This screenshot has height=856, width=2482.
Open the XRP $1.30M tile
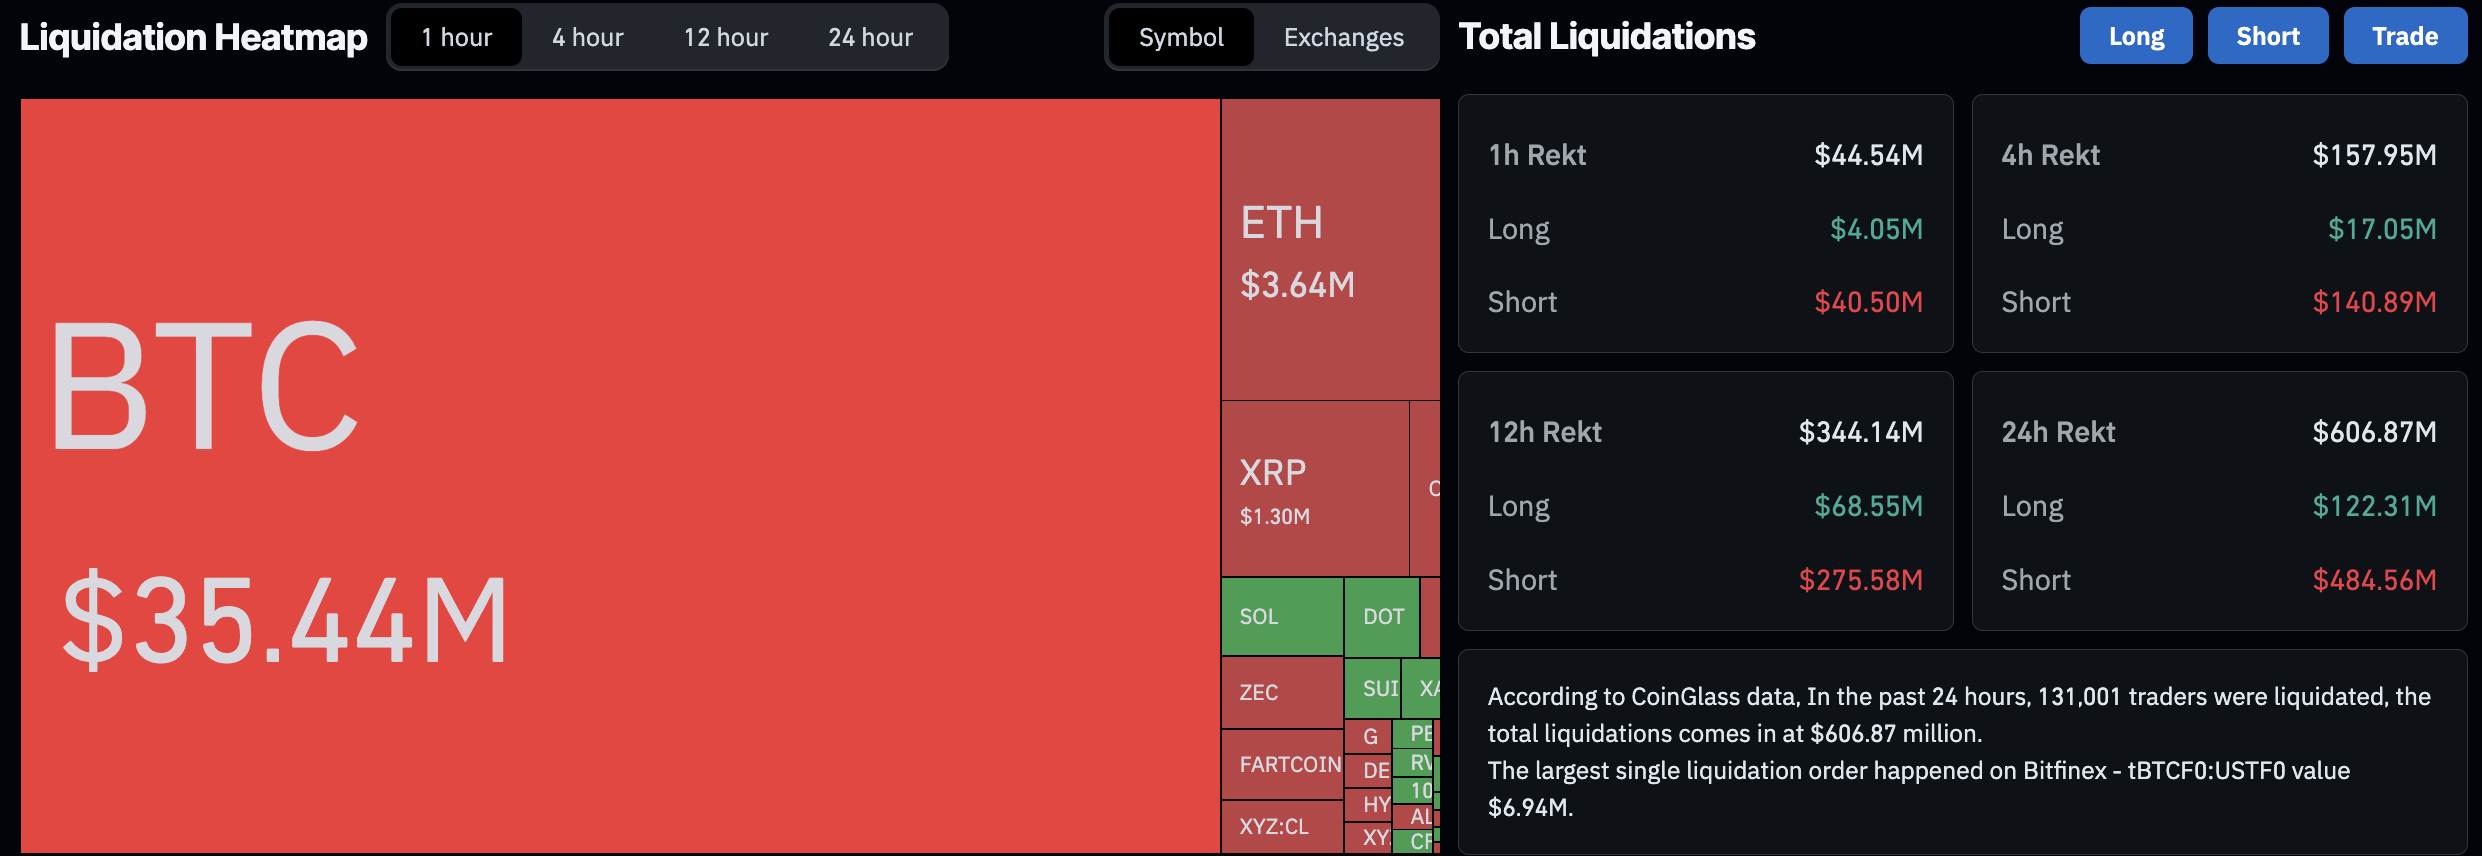1314,490
